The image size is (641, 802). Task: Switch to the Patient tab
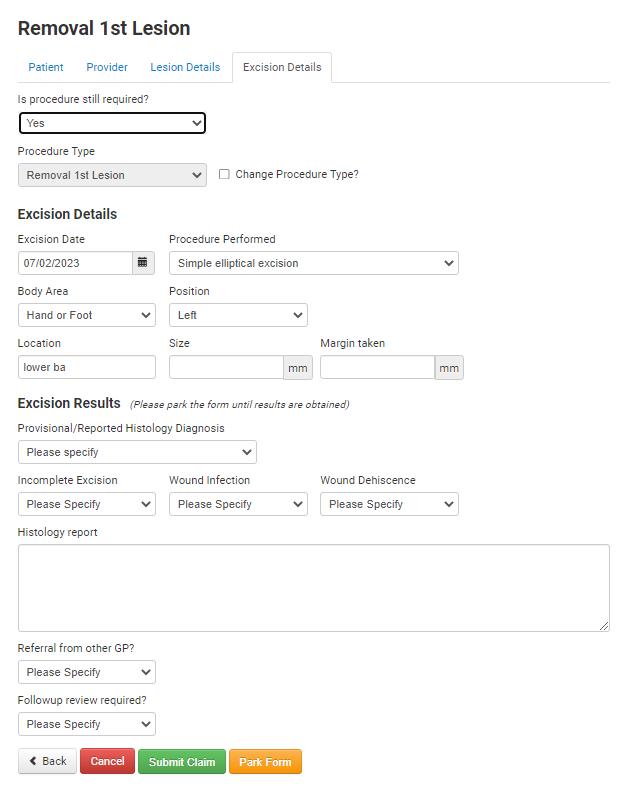(x=46, y=67)
